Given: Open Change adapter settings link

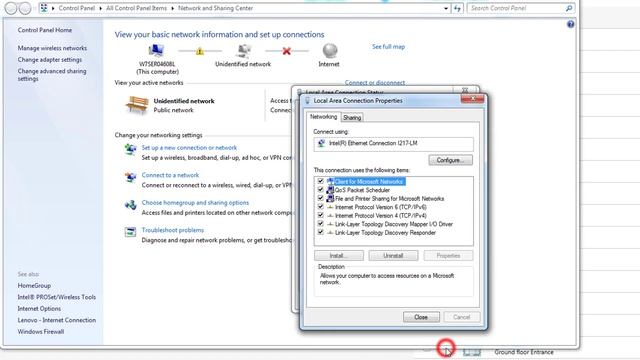Looking at the screenshot, I should (x=50, y=60).
